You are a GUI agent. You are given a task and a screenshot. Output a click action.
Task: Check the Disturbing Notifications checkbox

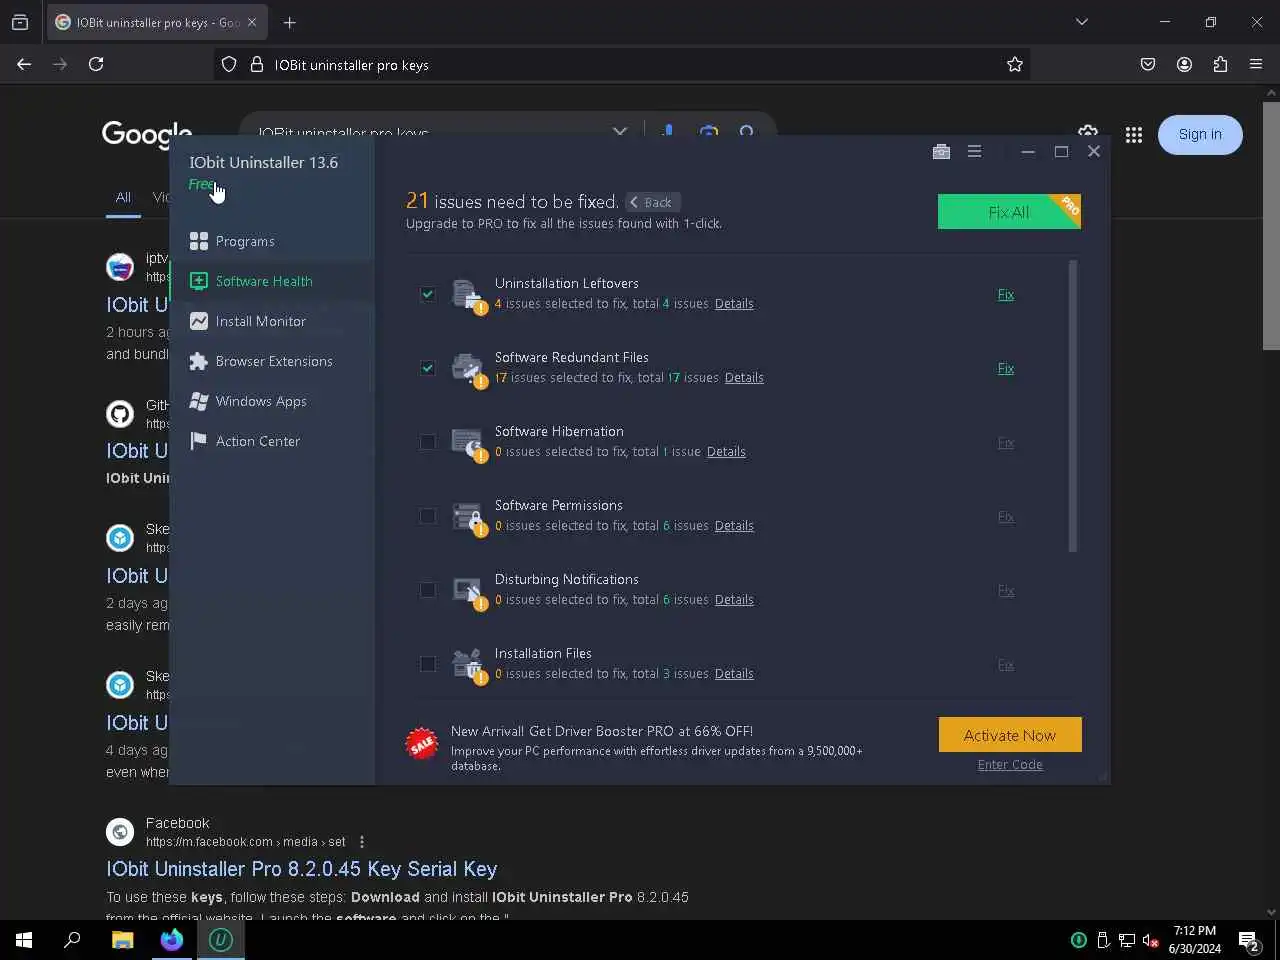[x=428, y=590]
